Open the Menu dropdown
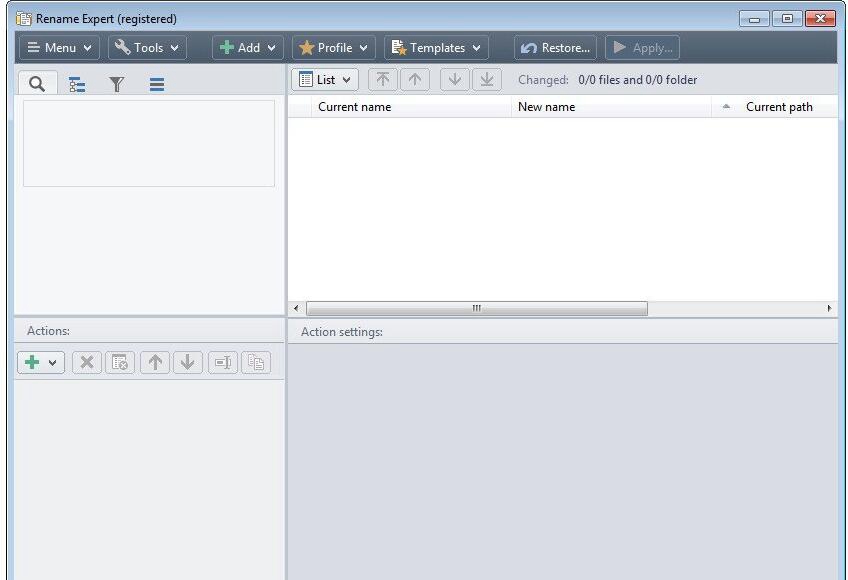This screenshot has height=580, width=848. pyautogui.click(x=59, y=48)
